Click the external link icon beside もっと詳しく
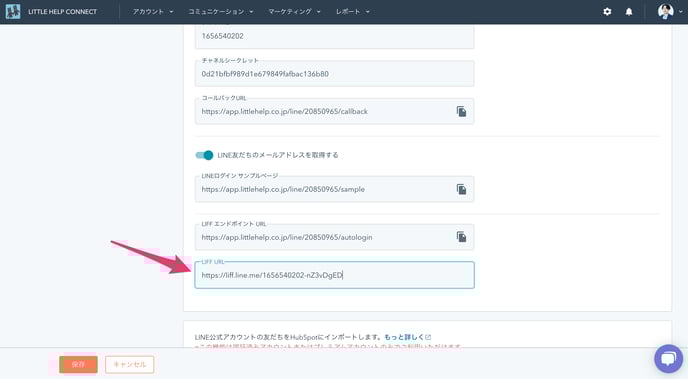 428,337
